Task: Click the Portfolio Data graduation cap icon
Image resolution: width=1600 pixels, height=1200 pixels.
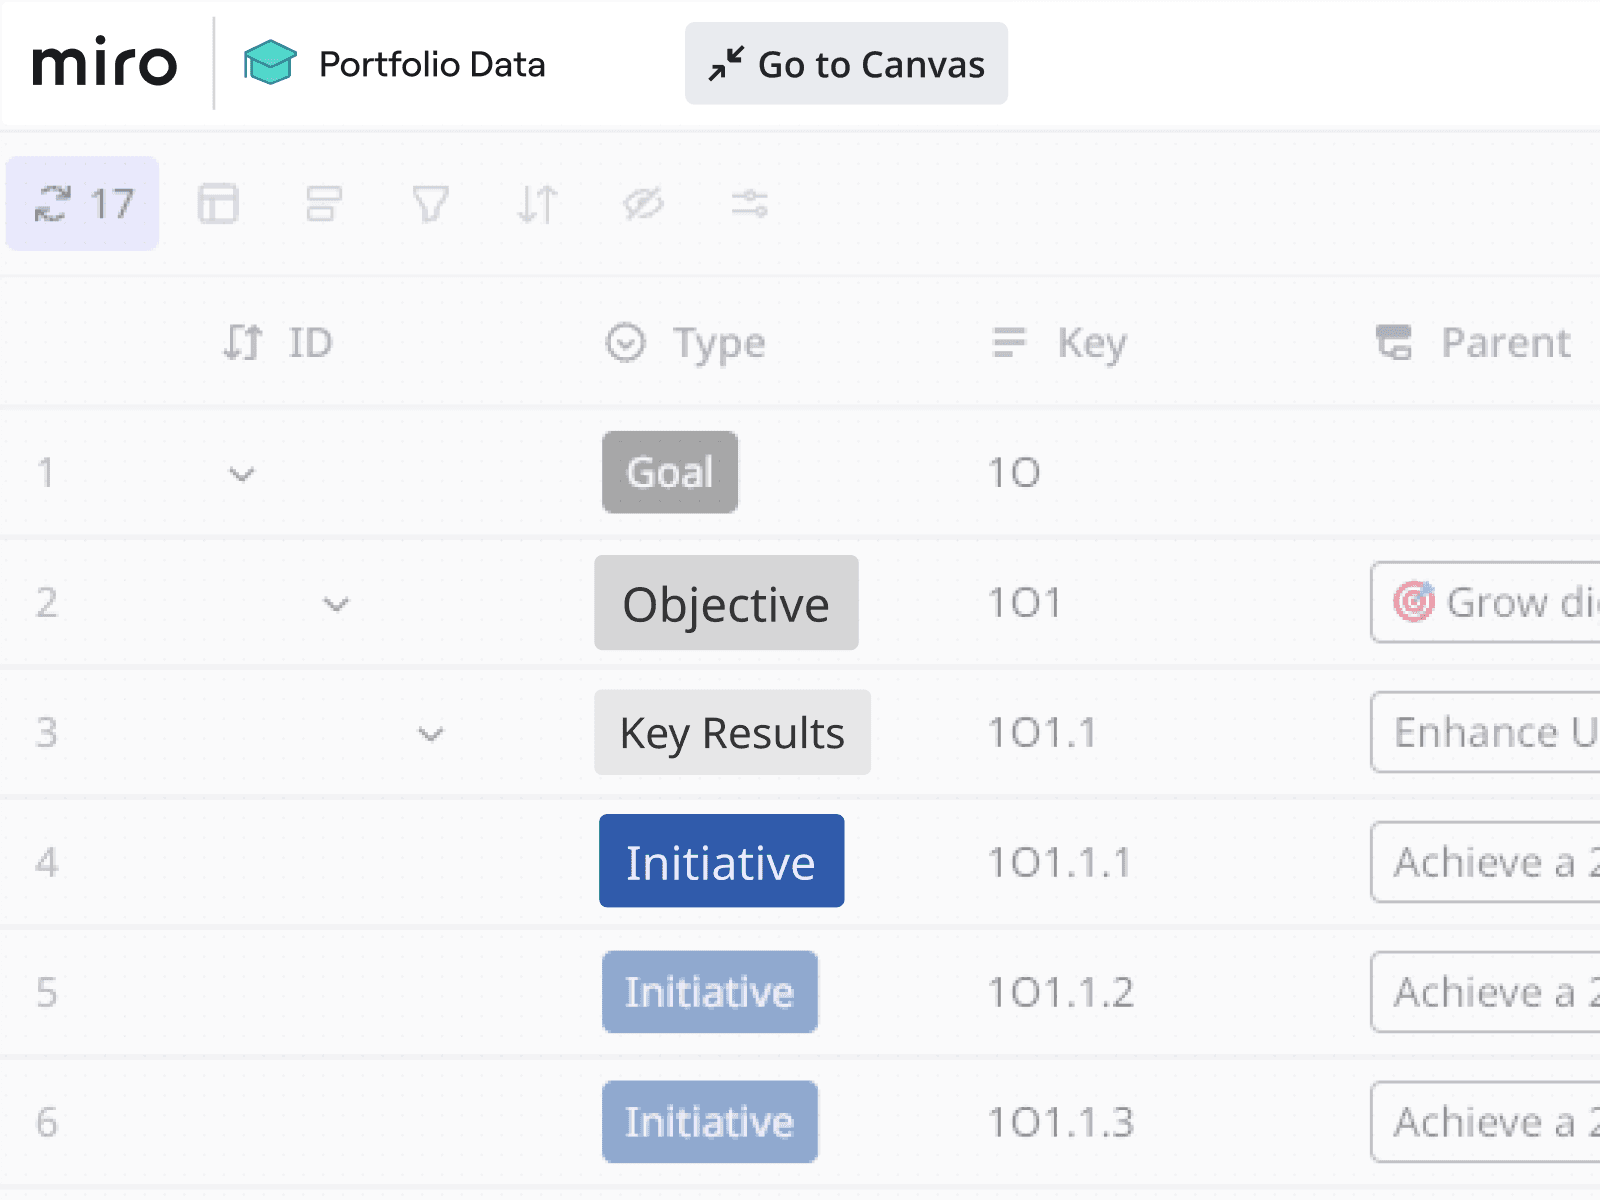Action: pos(270,64)
